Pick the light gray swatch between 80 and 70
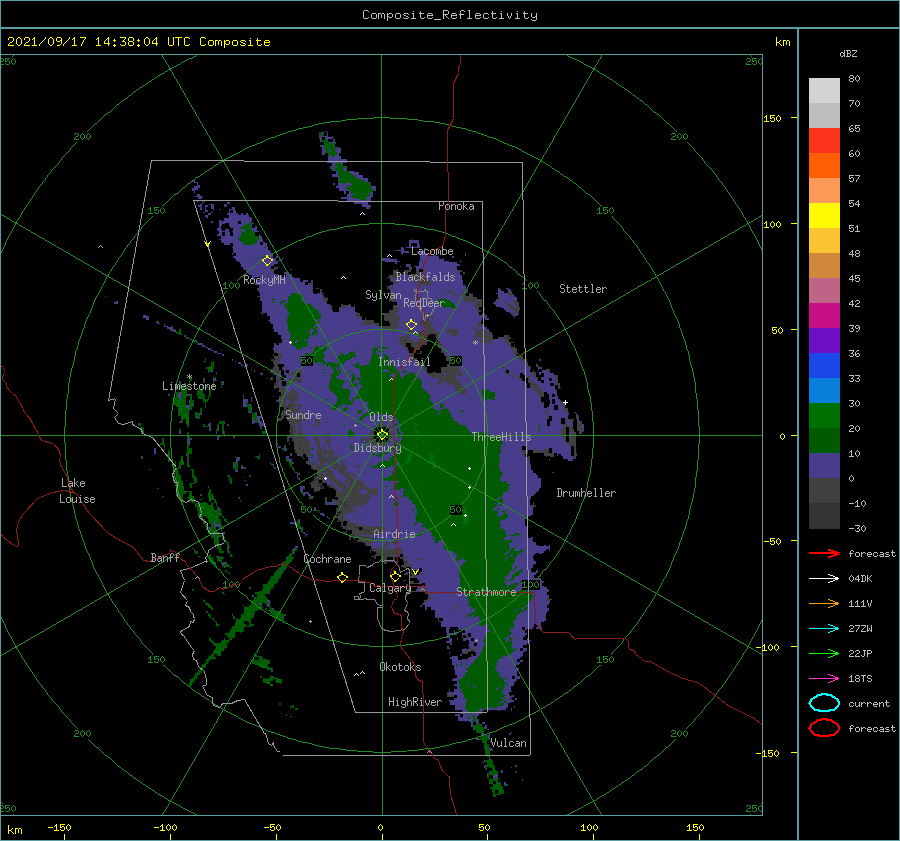The height and width of the screenshot is (841, 900). (x=824, y=91)
